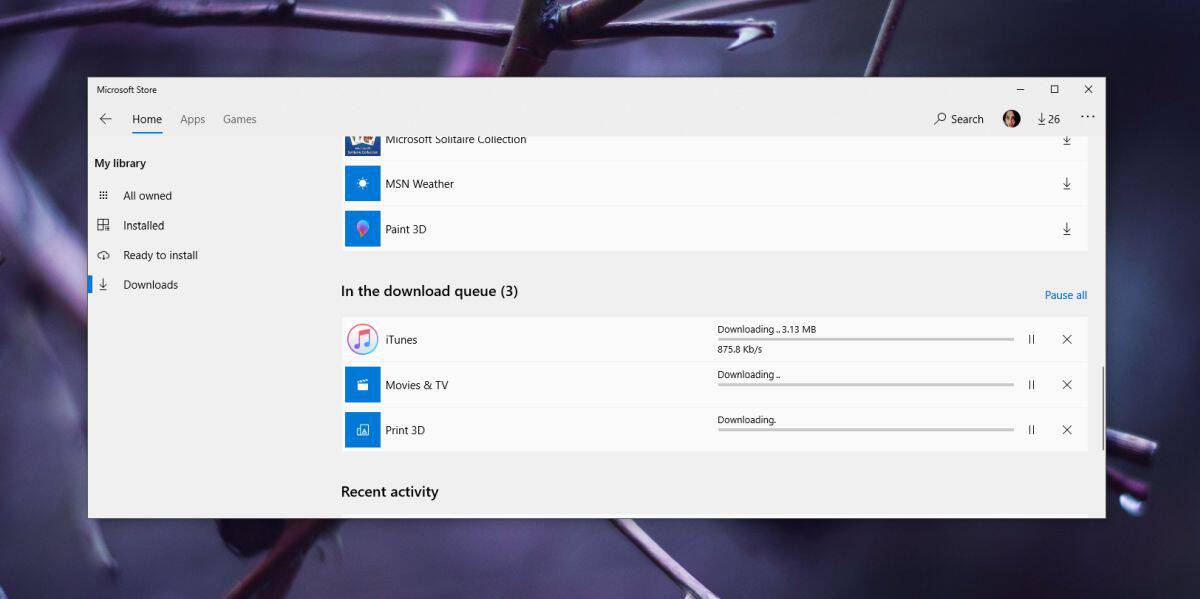Download Paint 3D via arrow icon
Screen dimensions: 1200x599
click(1067, 229)
